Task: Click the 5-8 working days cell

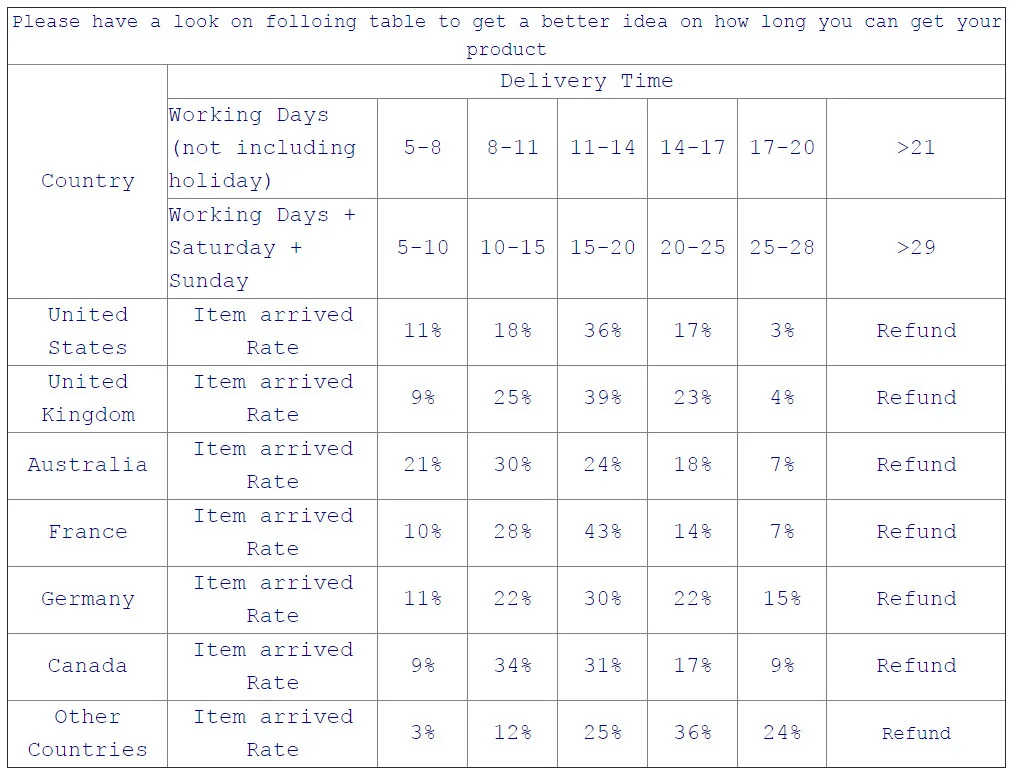Action: click(423, 148)
